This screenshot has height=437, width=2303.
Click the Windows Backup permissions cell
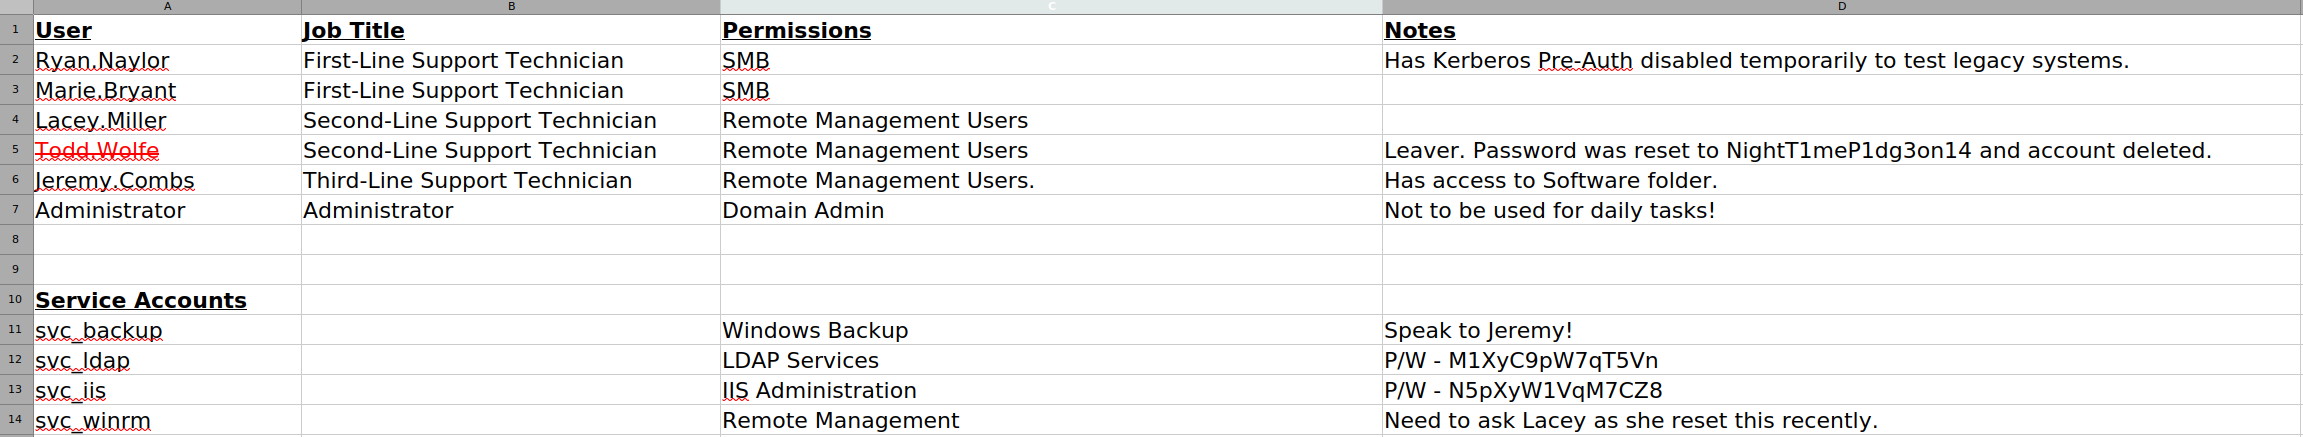tap(1051, 330)
